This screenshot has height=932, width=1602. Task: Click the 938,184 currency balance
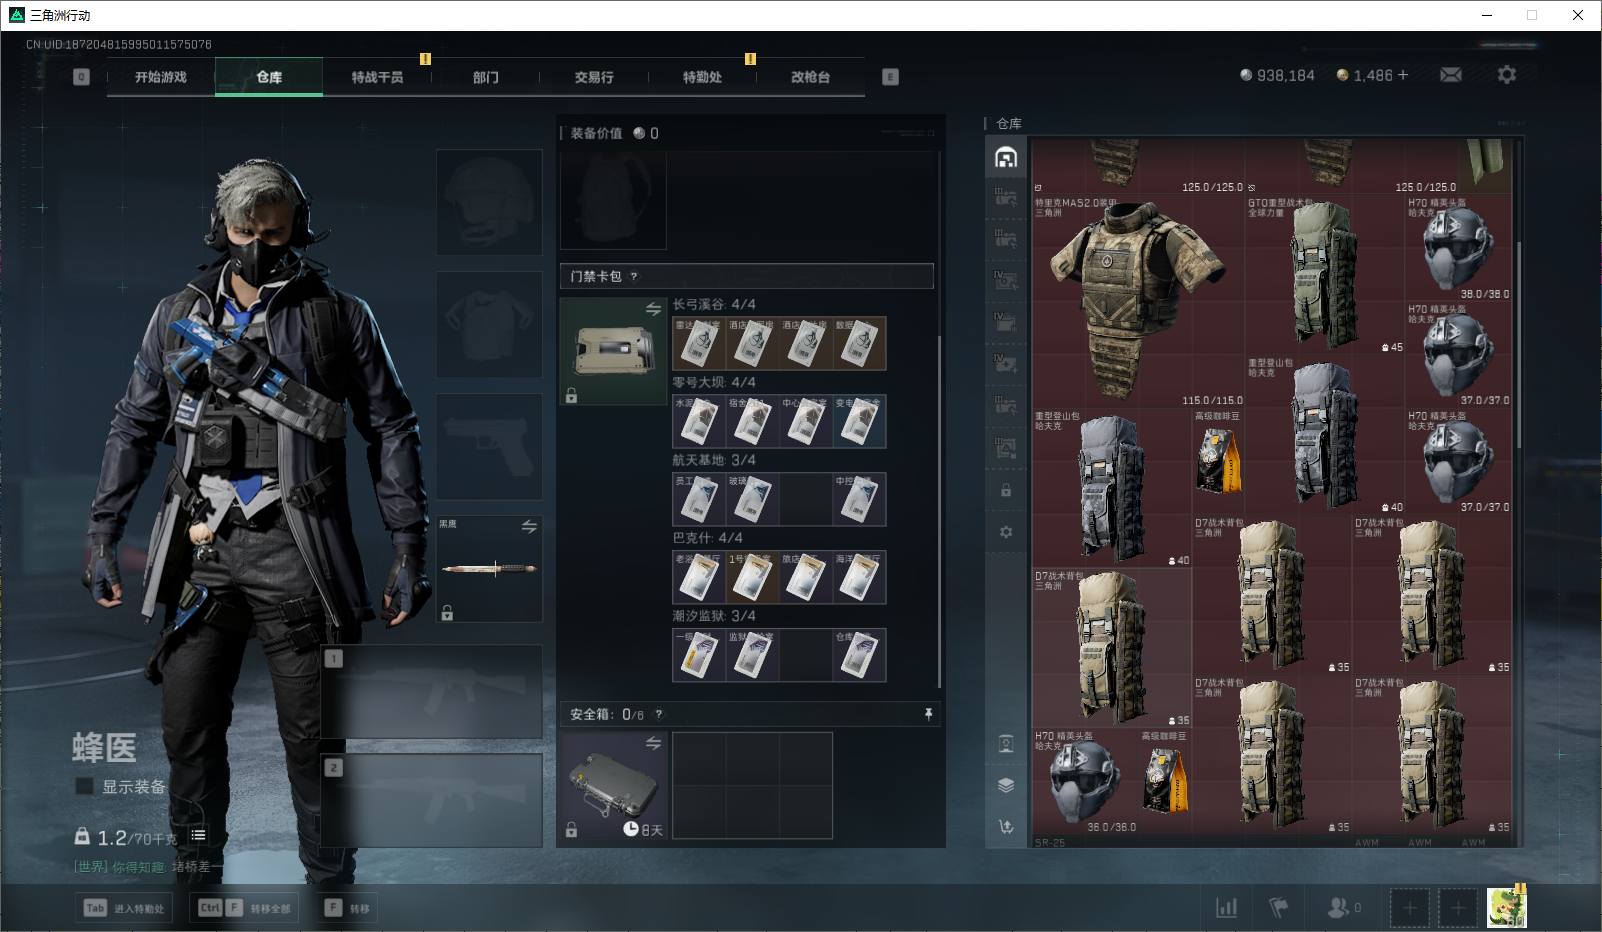click(1277, 75)
